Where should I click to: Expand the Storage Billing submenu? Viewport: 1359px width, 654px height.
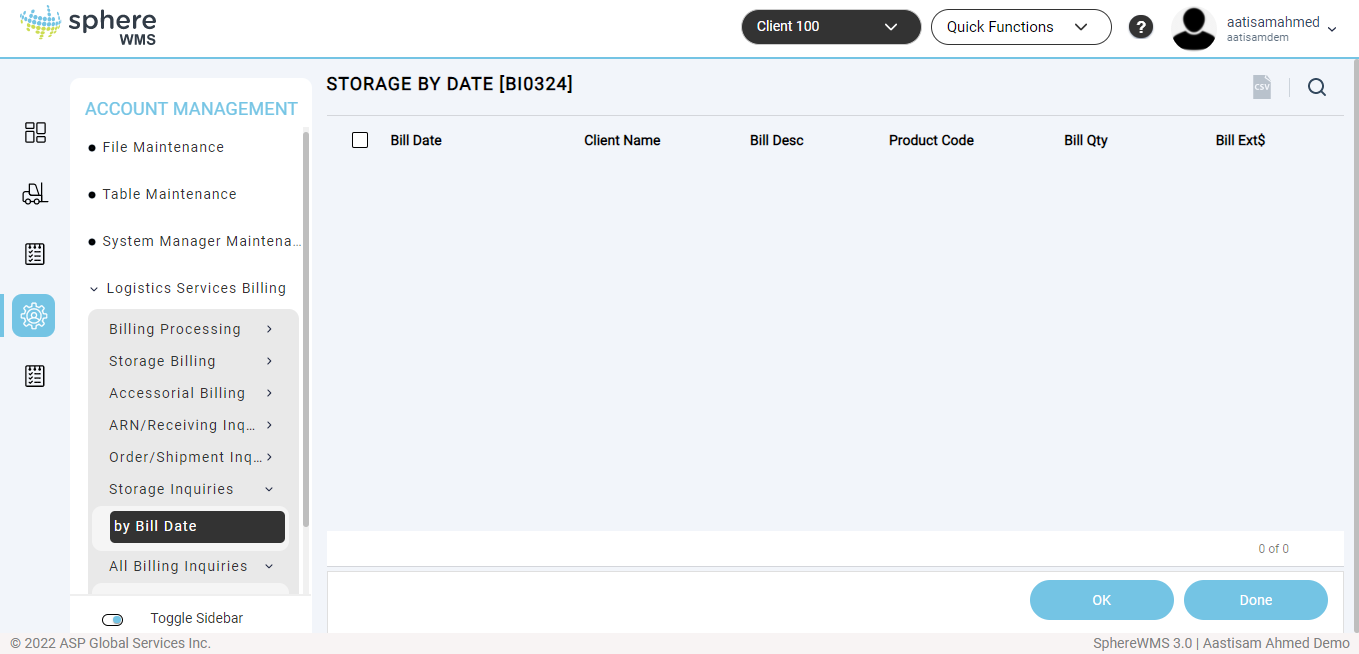[x=190, y=361]
